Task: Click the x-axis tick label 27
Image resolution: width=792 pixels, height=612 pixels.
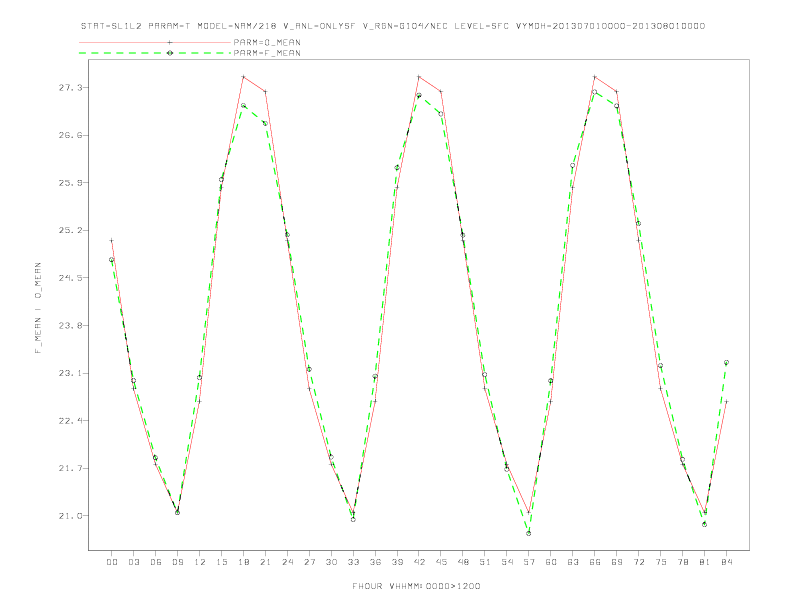Action: tap(310, 562)
